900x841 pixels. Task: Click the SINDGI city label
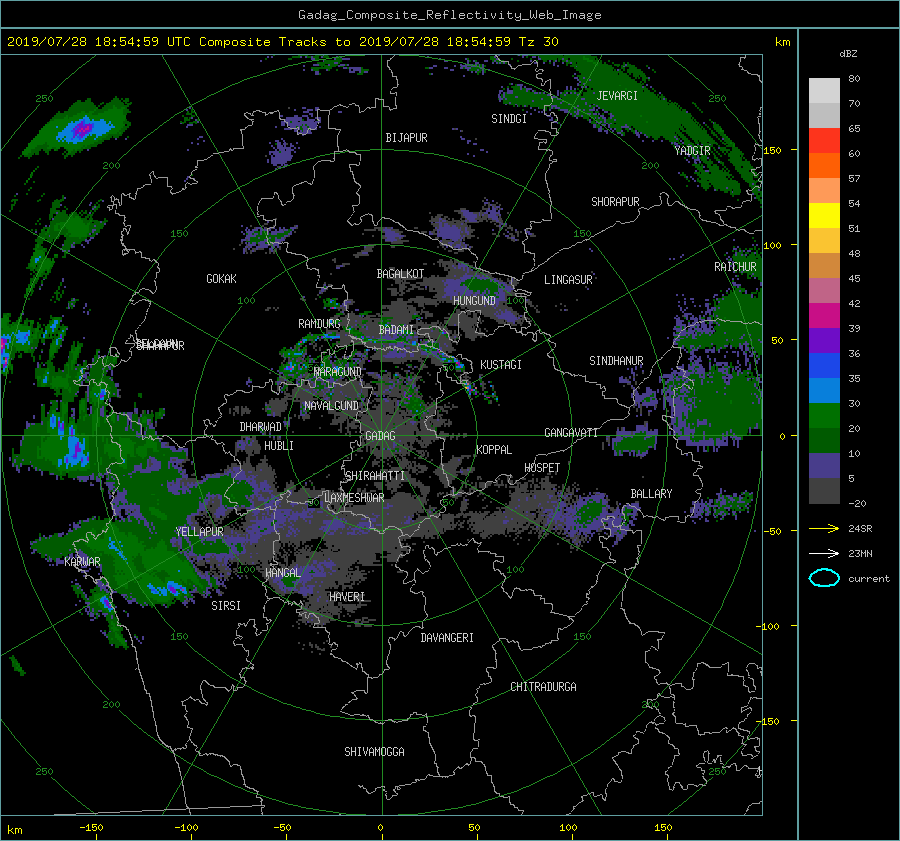click(x=509, y=119)
